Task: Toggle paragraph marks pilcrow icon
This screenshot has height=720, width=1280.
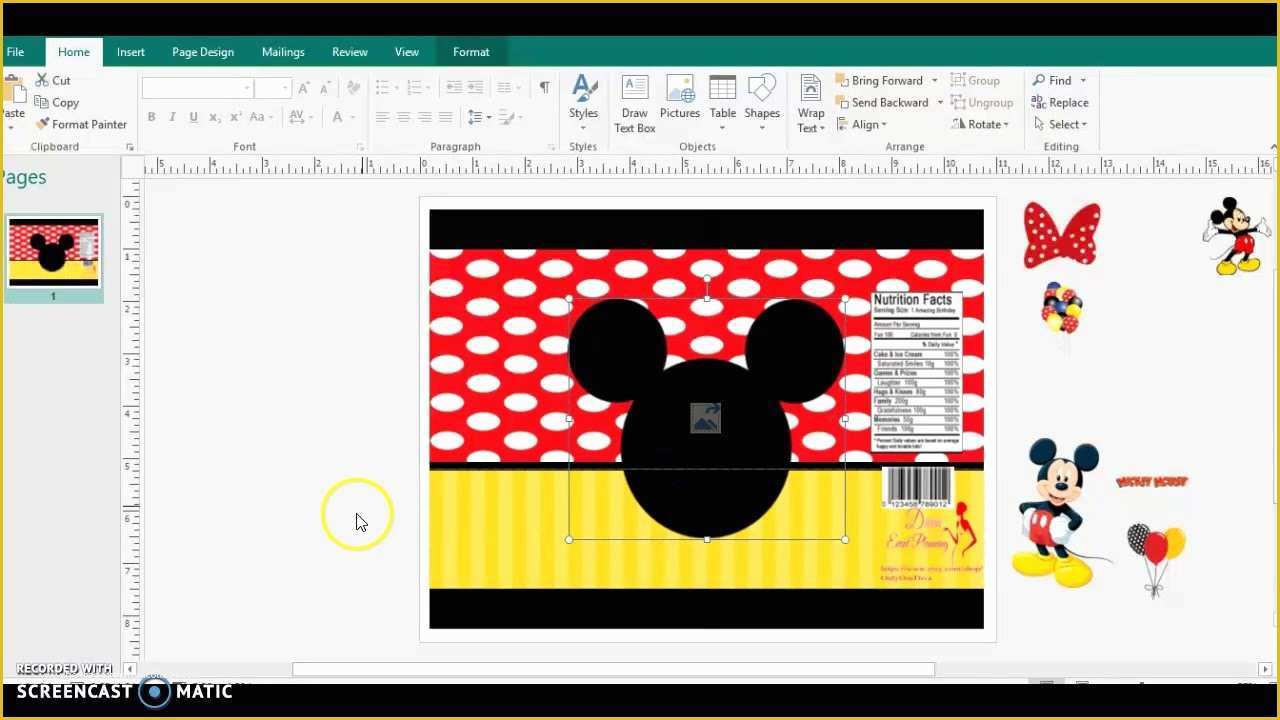Action: click(x=544, y=88)
